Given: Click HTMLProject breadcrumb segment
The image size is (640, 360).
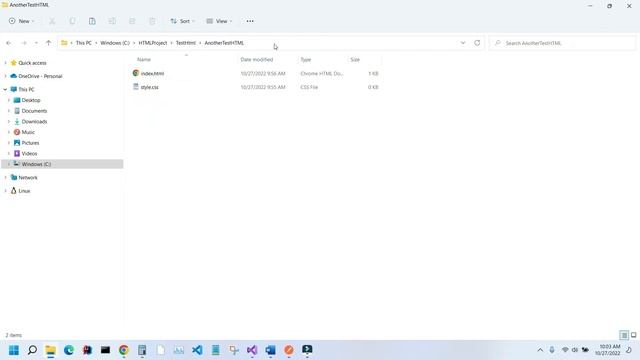Looking at the screenshot, I should 153,43.
